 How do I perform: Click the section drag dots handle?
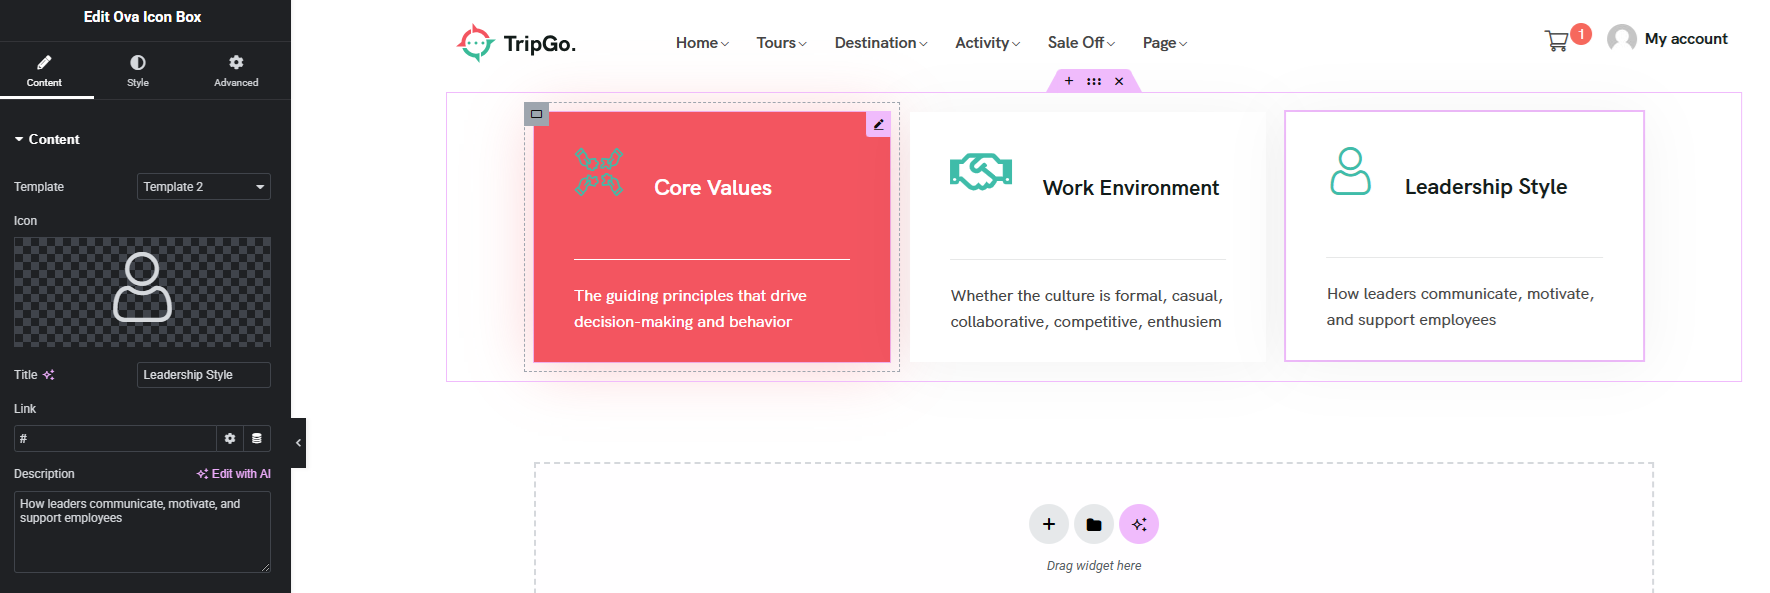click(x=1094, y=81)
